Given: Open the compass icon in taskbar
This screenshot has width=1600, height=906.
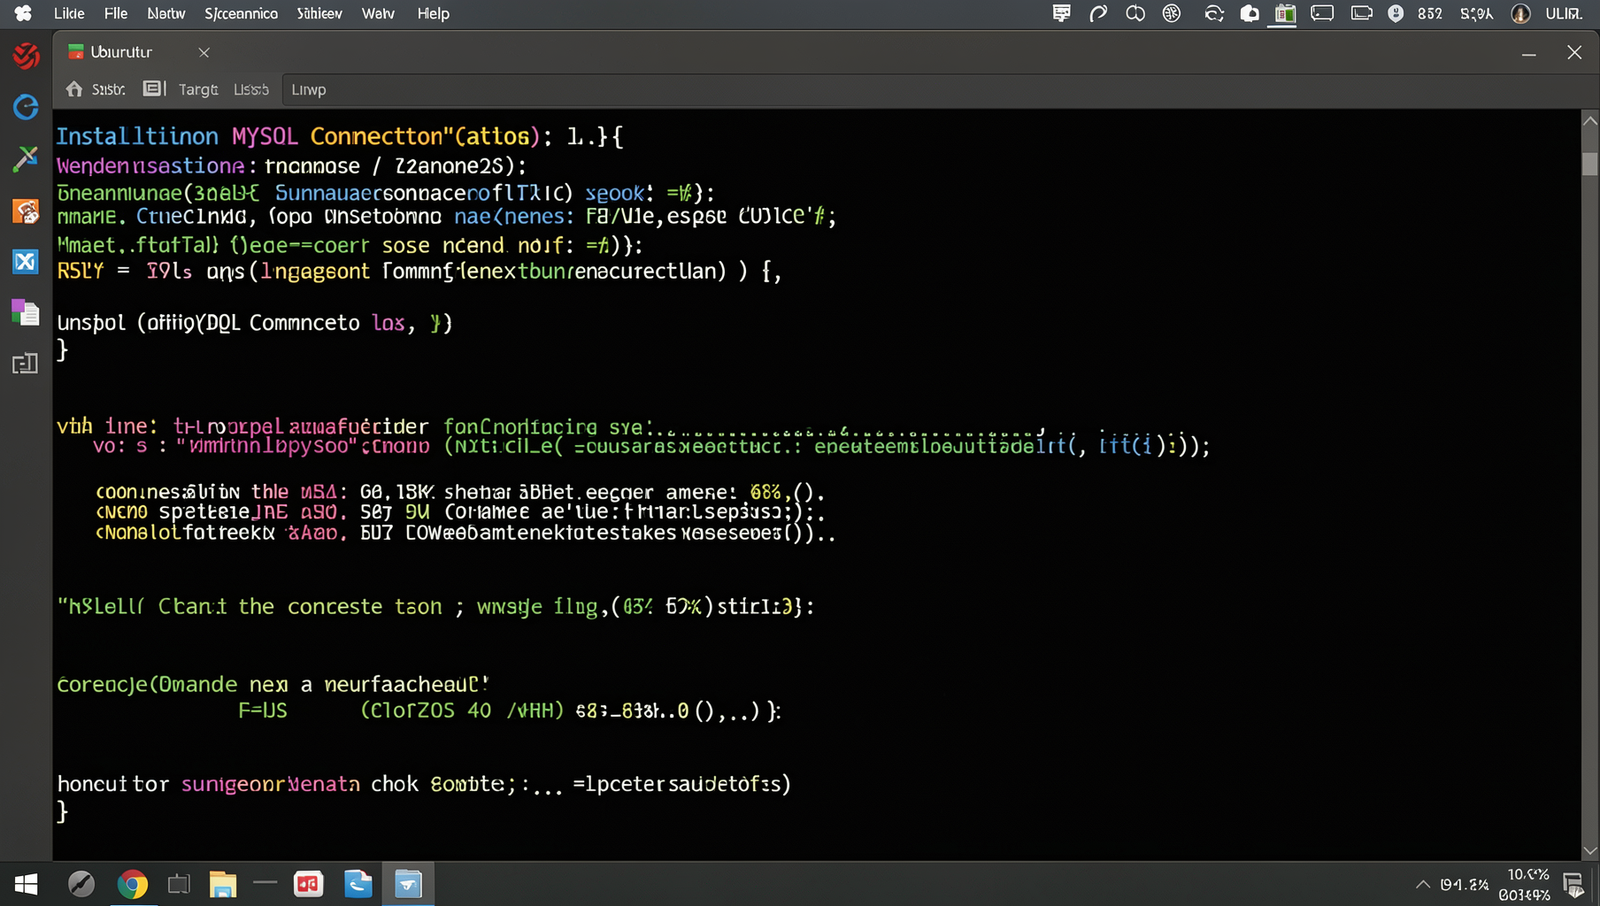Looking at the screenshot, I should coord(81,884).
